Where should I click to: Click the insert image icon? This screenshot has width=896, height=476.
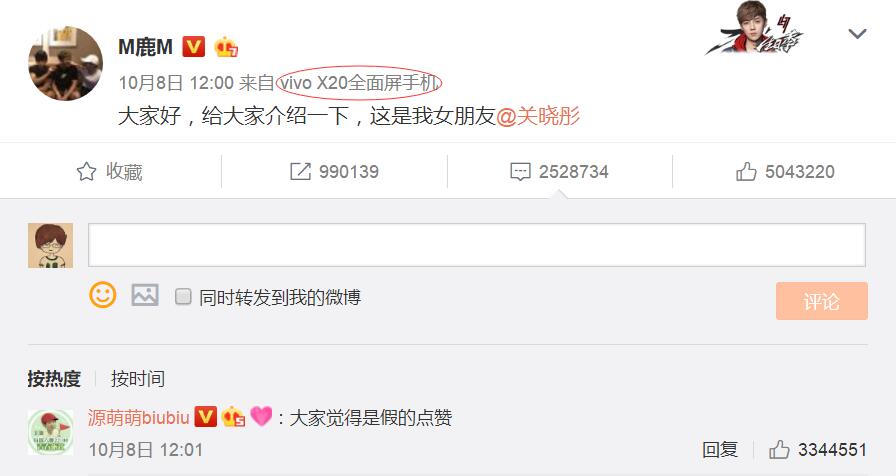click(145, 295)
